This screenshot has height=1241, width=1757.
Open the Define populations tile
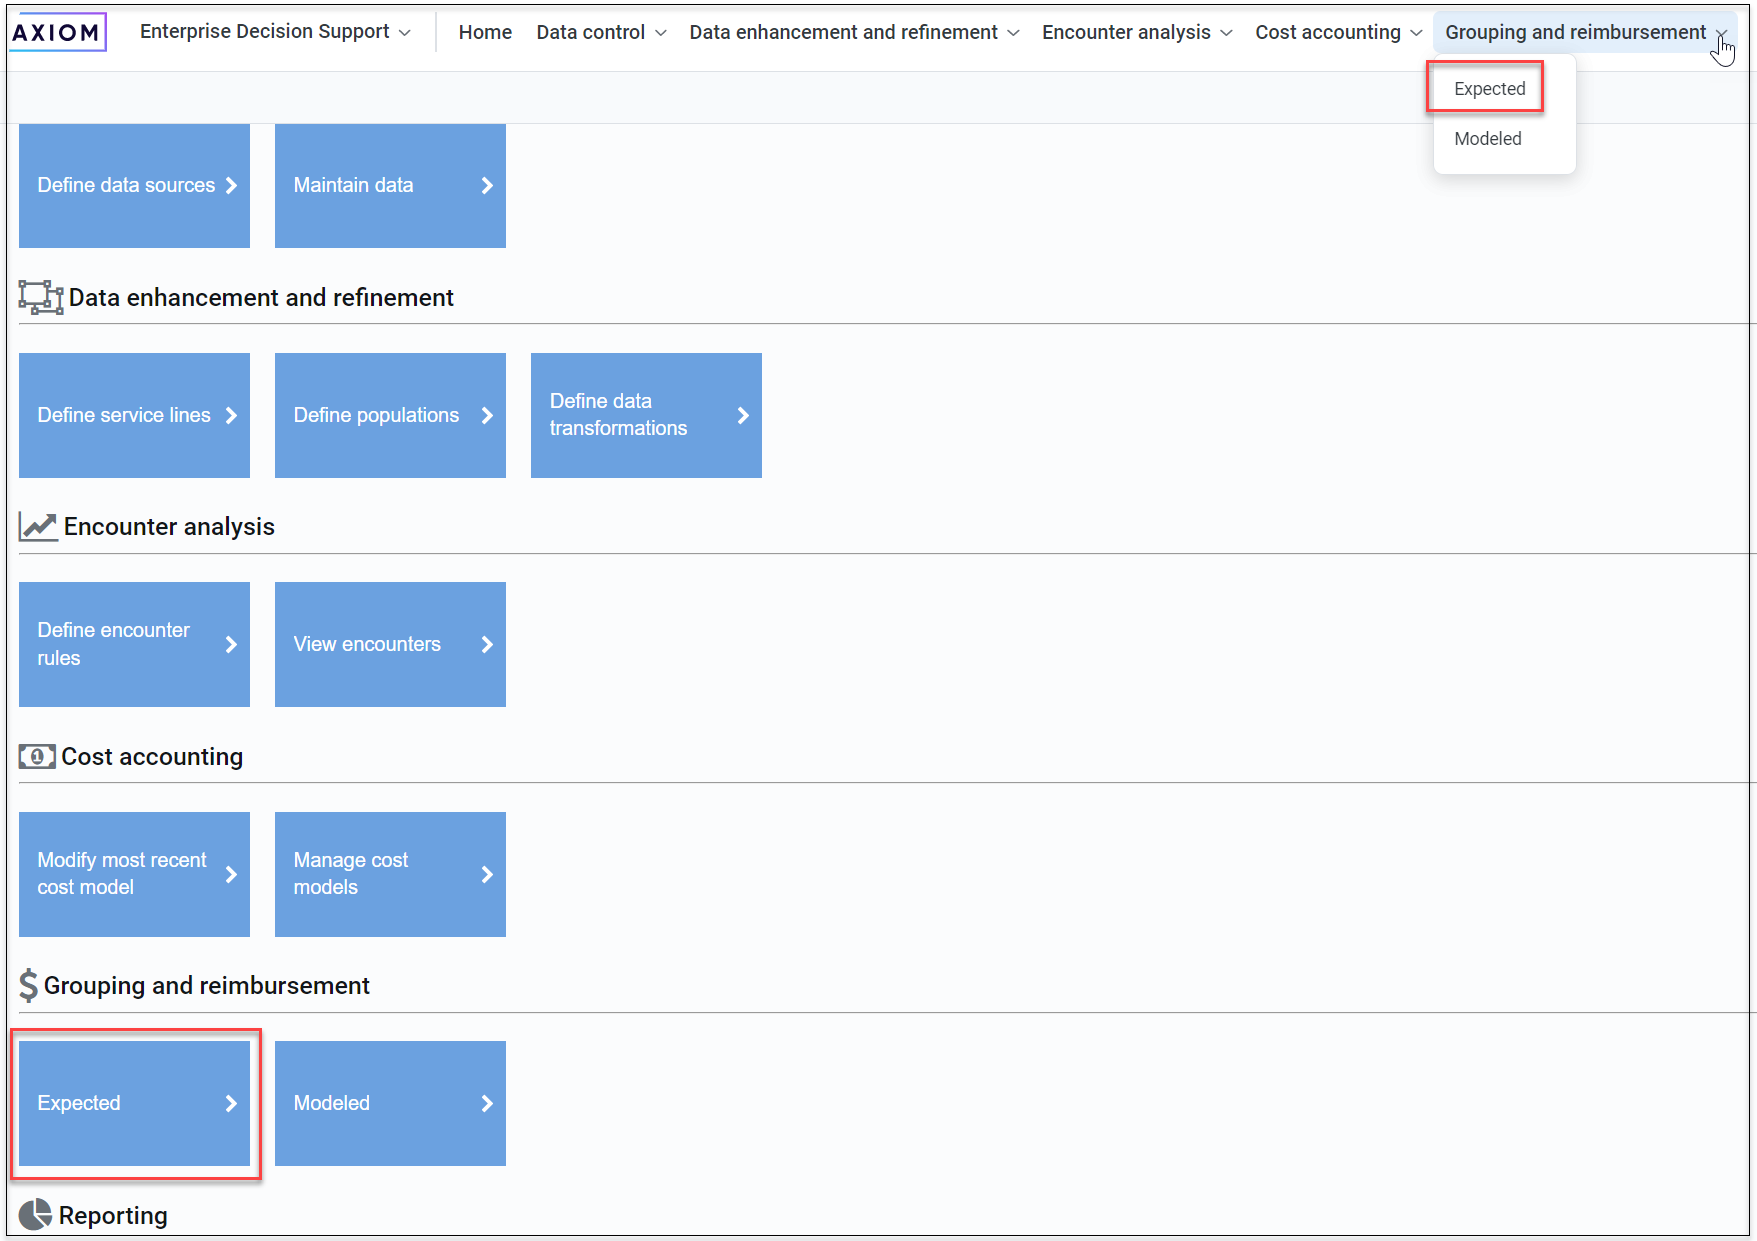[x=390, y=415]
